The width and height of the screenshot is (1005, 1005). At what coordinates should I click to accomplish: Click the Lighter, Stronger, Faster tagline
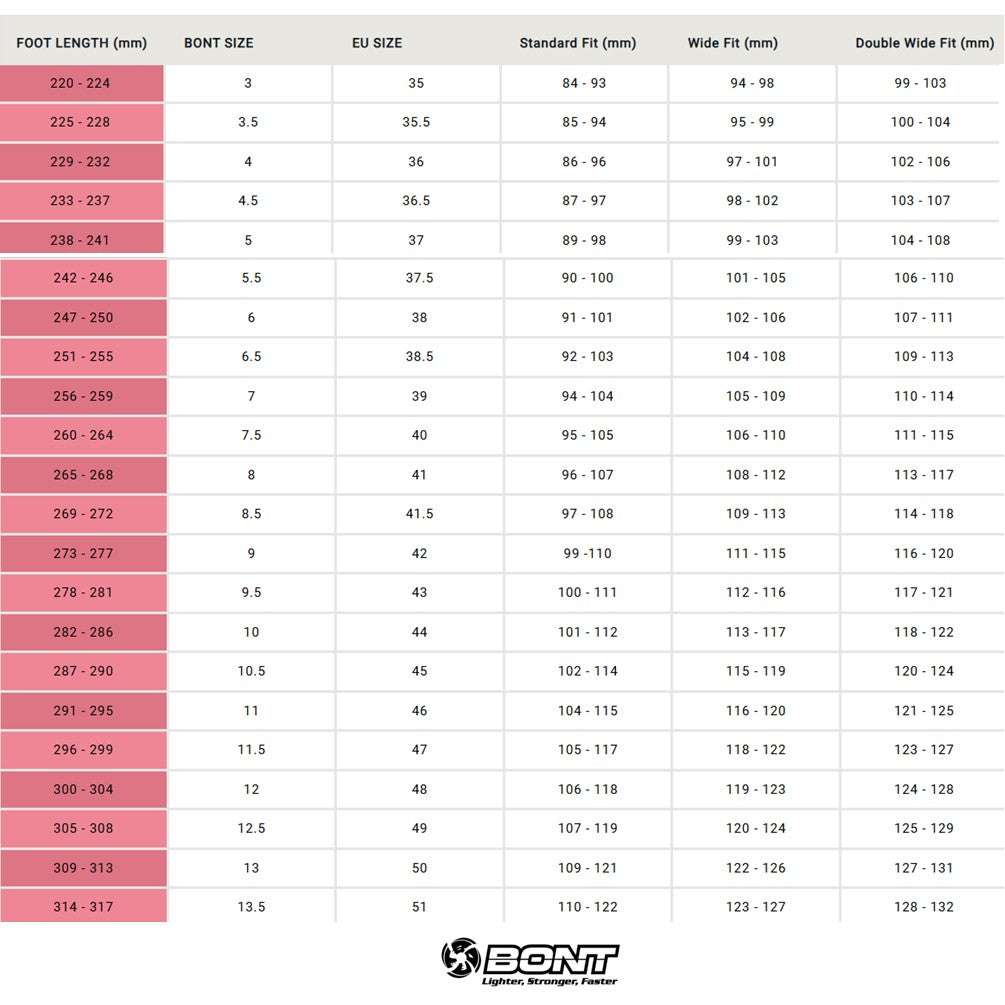(x=549, y=982)
